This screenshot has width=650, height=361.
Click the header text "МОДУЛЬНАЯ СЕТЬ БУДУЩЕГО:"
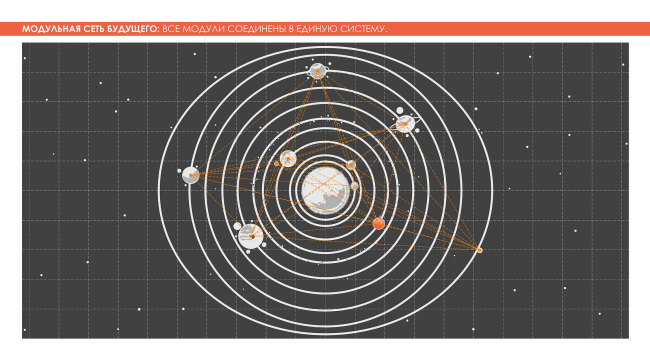click(91, 29)
